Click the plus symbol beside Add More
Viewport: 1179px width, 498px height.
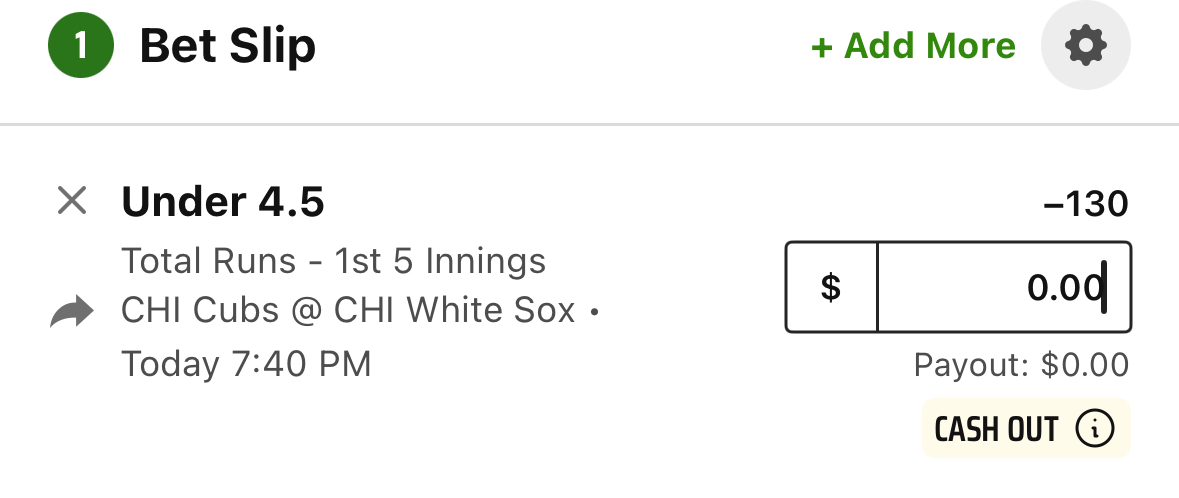click(822, 47)
